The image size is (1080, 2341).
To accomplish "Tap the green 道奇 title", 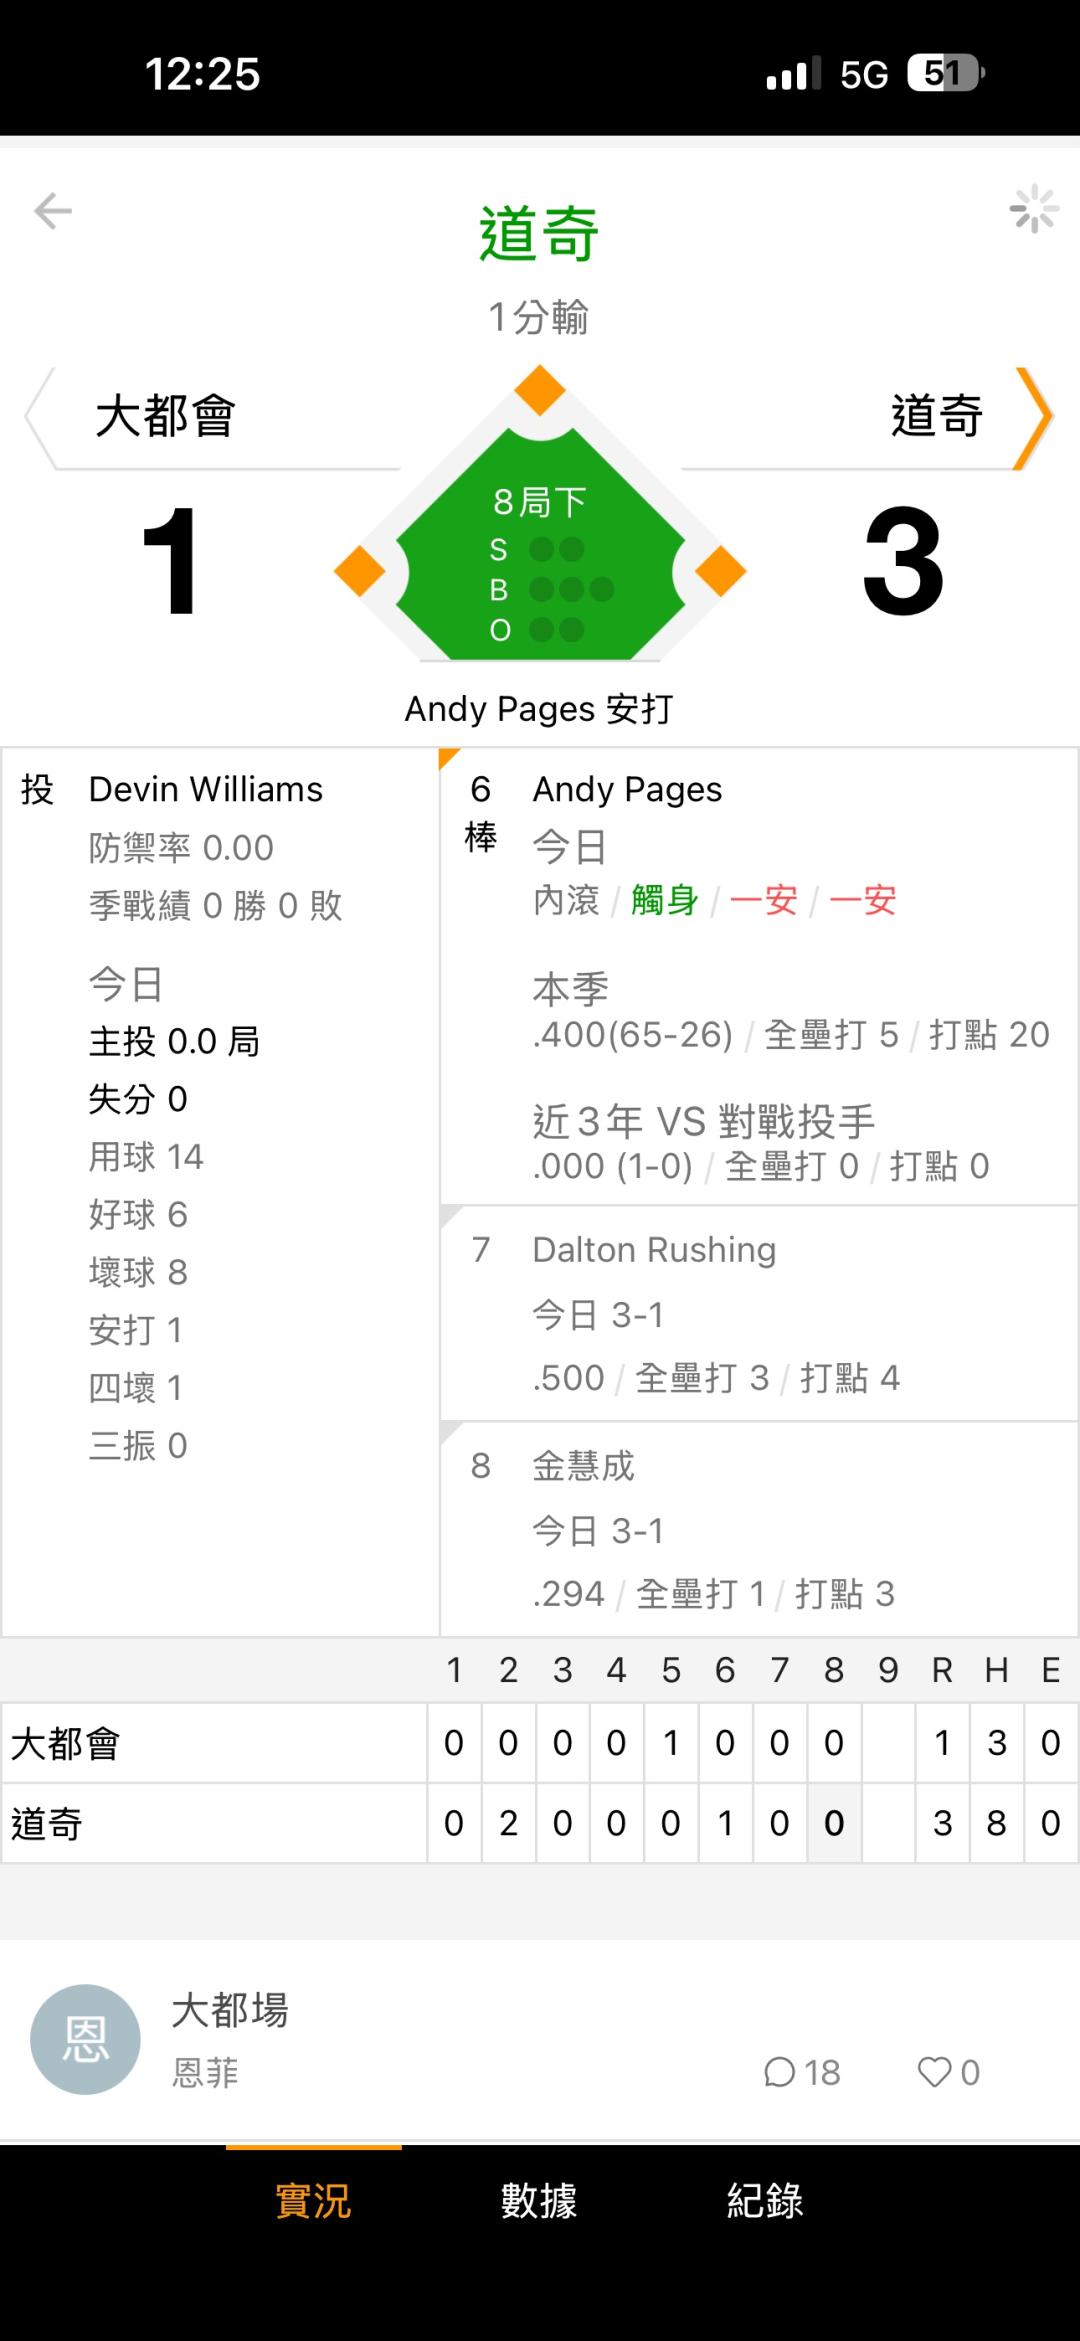I will (x=539, y=234).
